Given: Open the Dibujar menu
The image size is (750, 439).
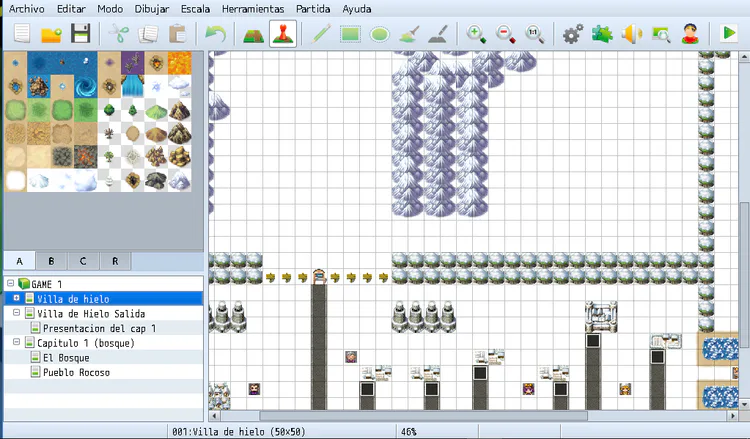Looking at the screenshot, I should [152, 9].
